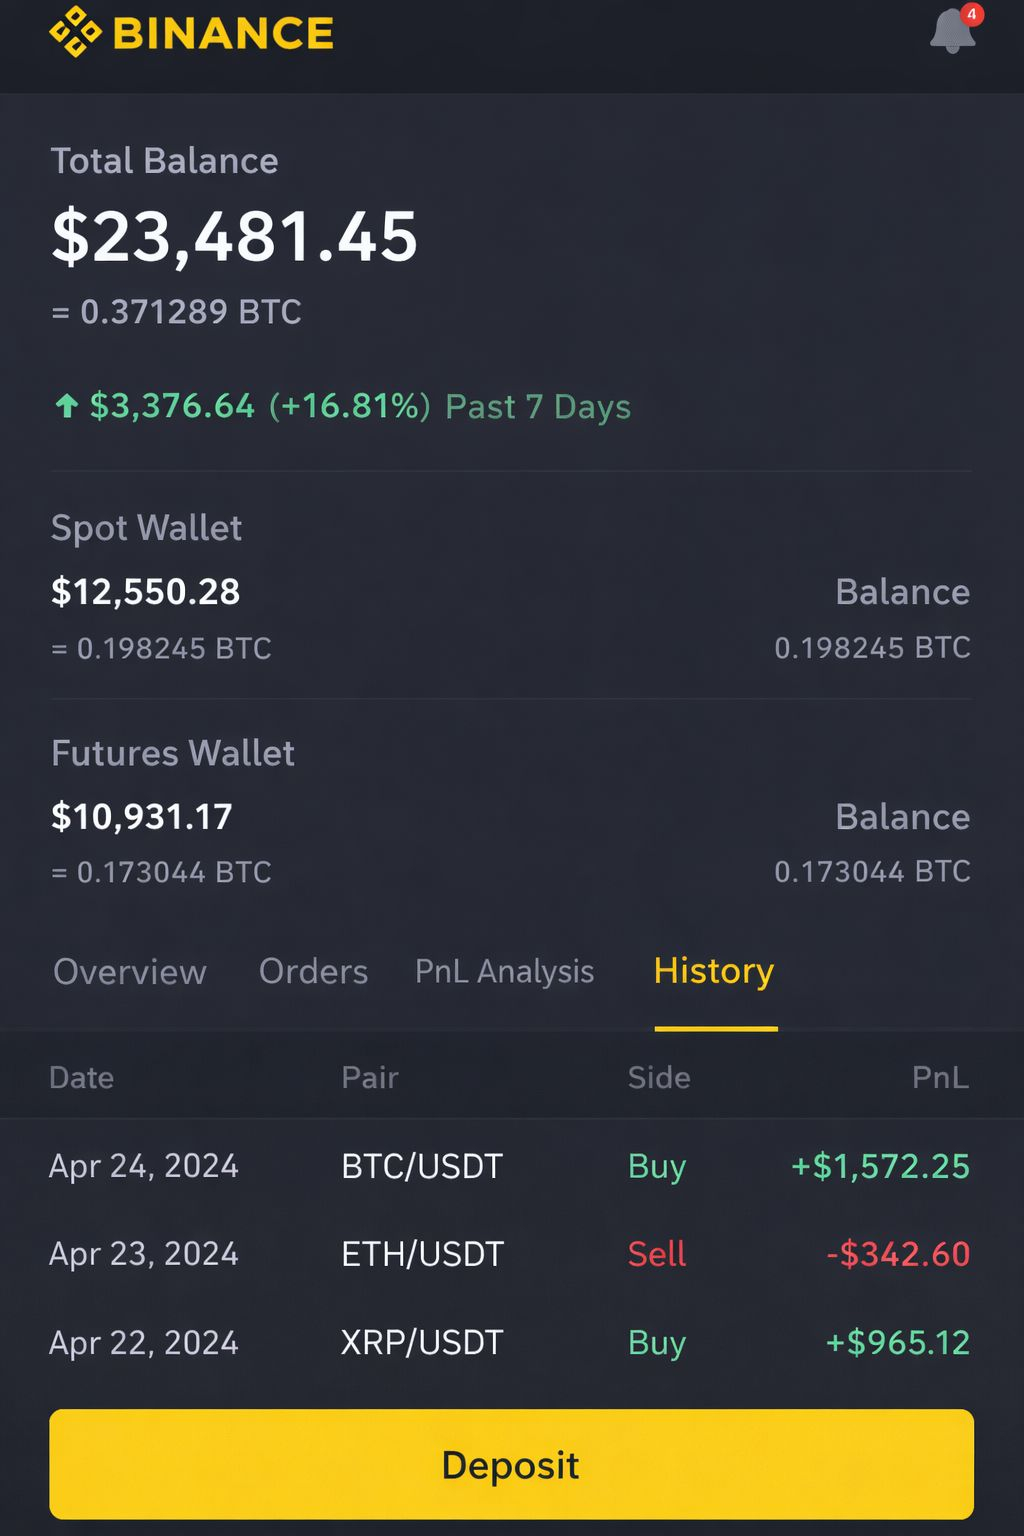
Task: Click the yellow Deposit button
Action: click(511, 1465)
